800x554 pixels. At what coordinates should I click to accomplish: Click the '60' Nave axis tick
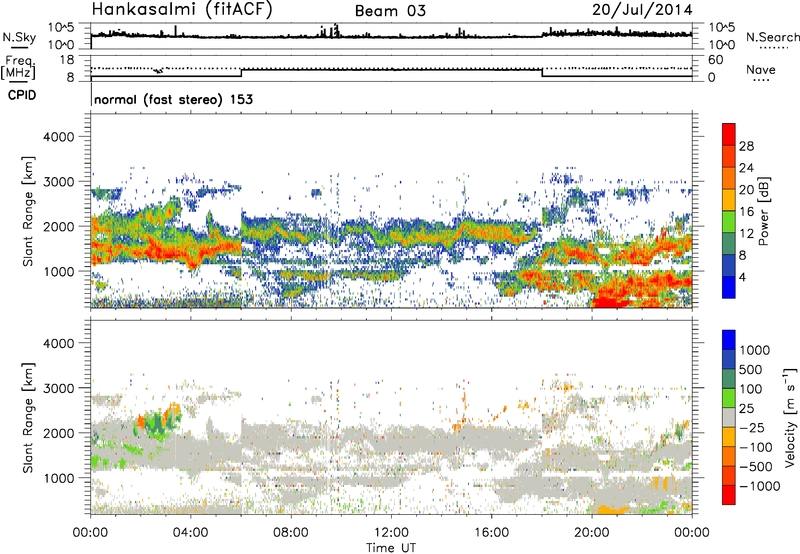pos(716,60)
